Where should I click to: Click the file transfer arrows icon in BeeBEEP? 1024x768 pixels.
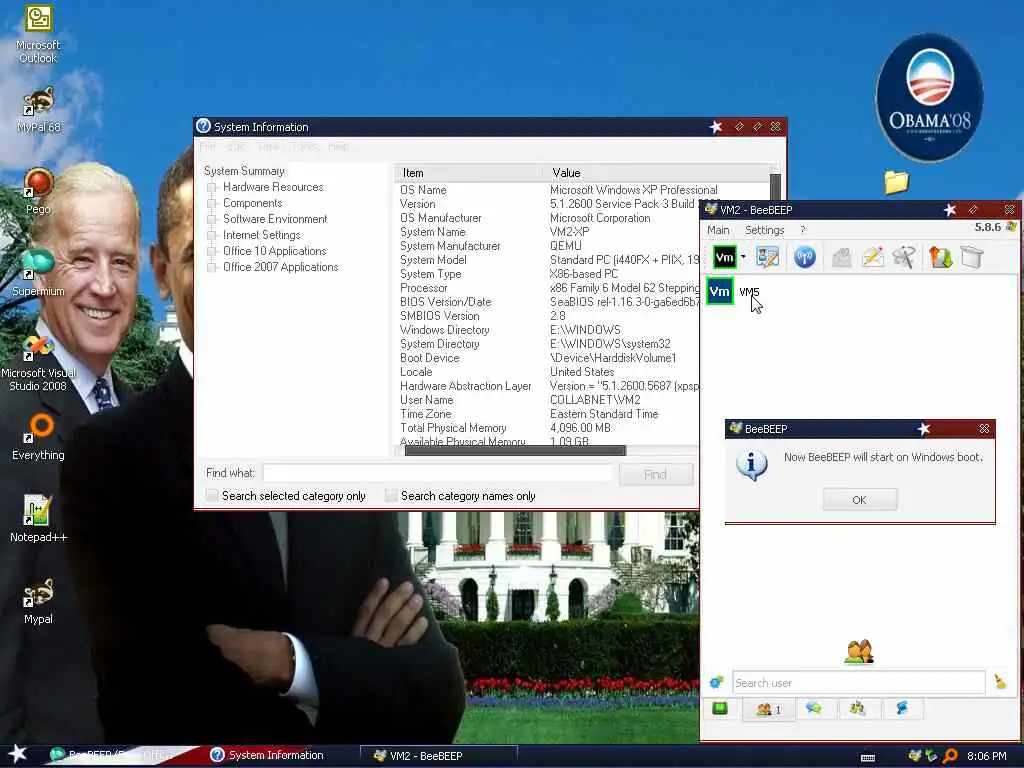(x=940, y=257)
